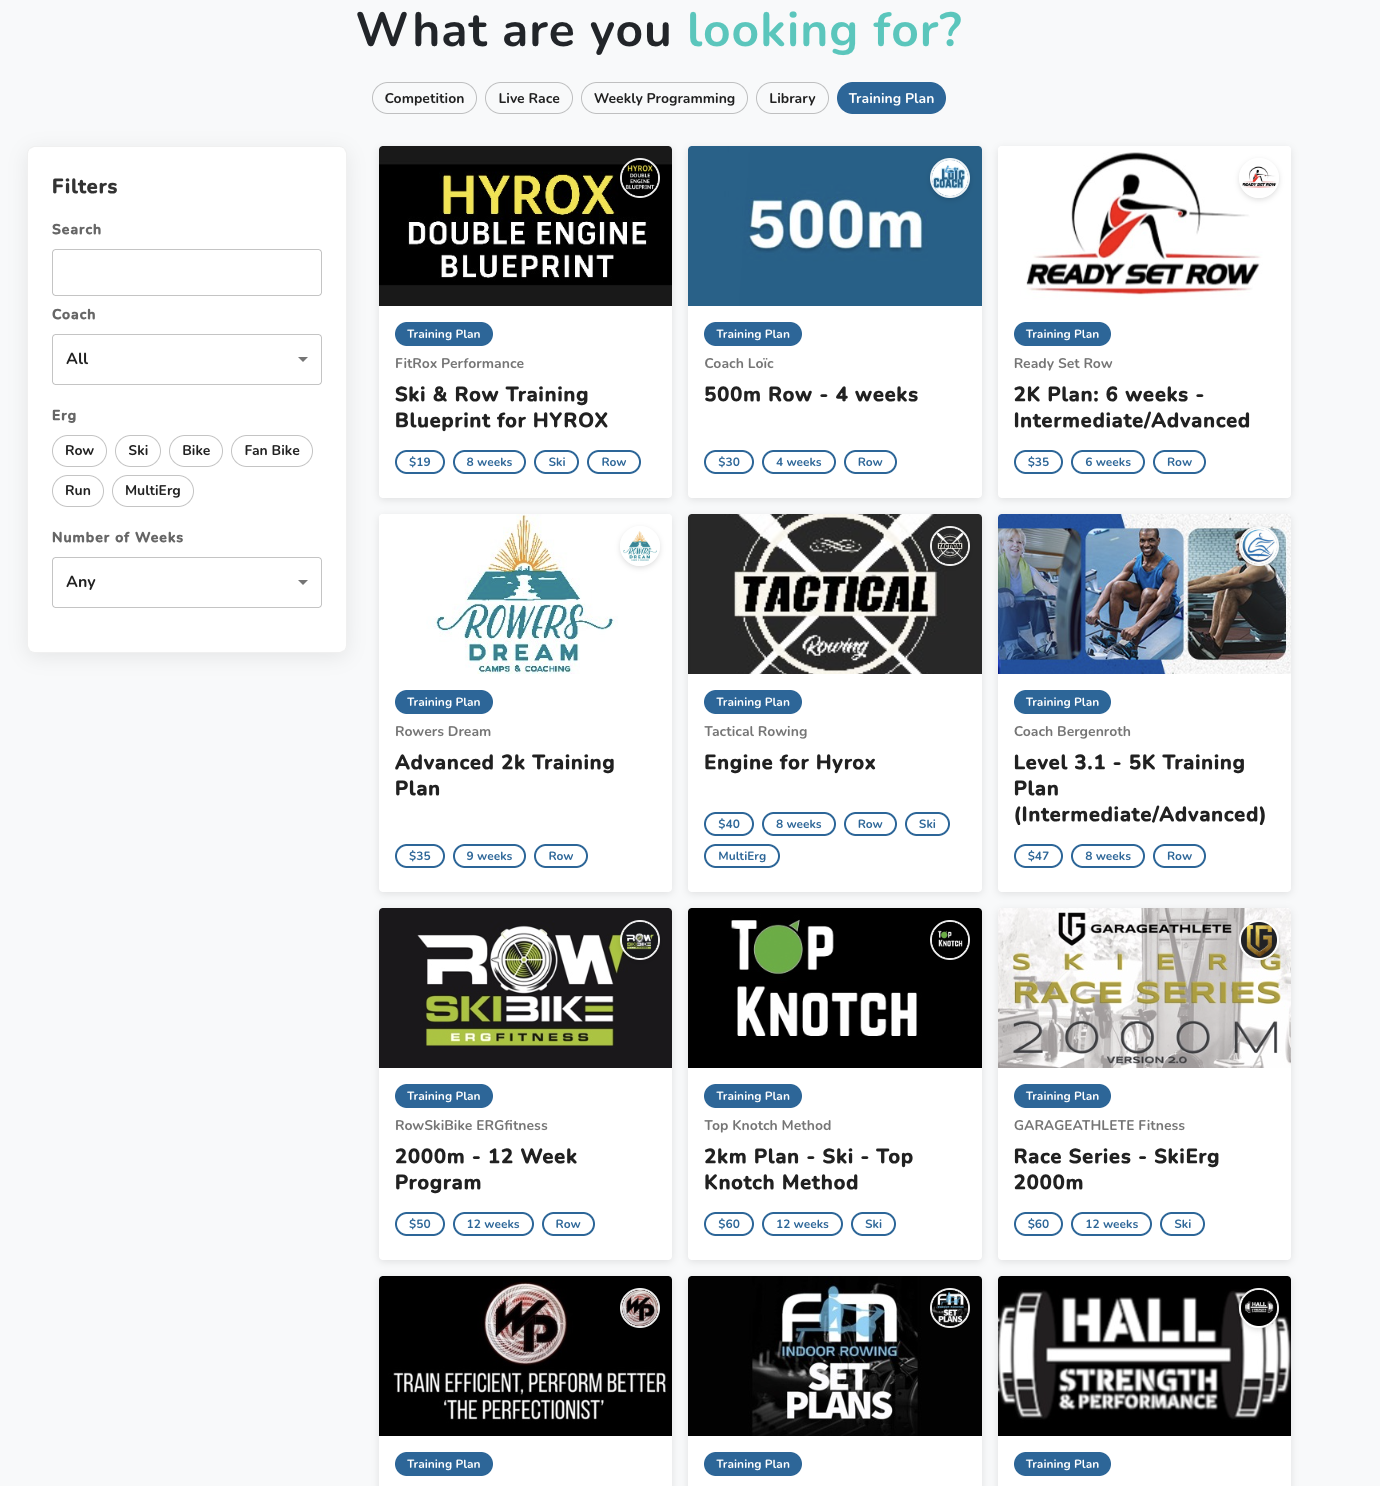
Task: Open Engine for Hyrox plan title
Action: coord(790,762)
